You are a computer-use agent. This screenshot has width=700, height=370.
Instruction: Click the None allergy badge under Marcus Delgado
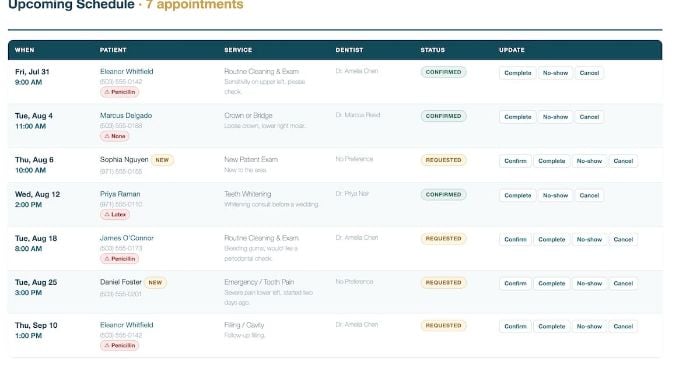pos(115,136)
